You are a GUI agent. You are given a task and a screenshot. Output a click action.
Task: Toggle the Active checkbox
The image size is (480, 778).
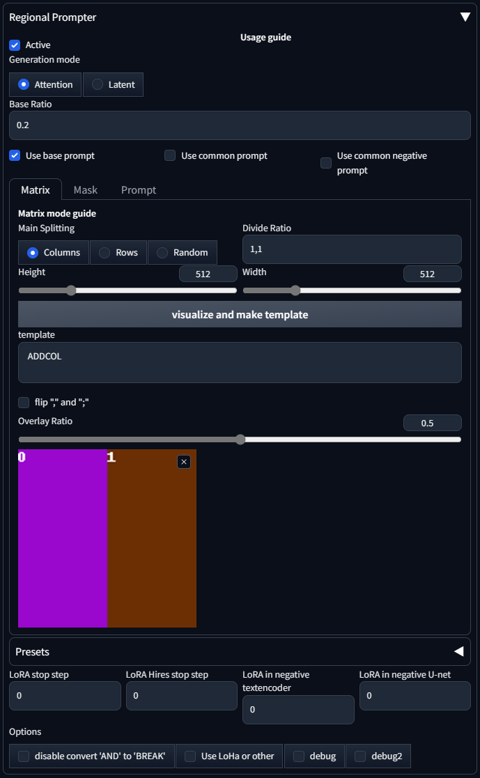click(15, 45)
